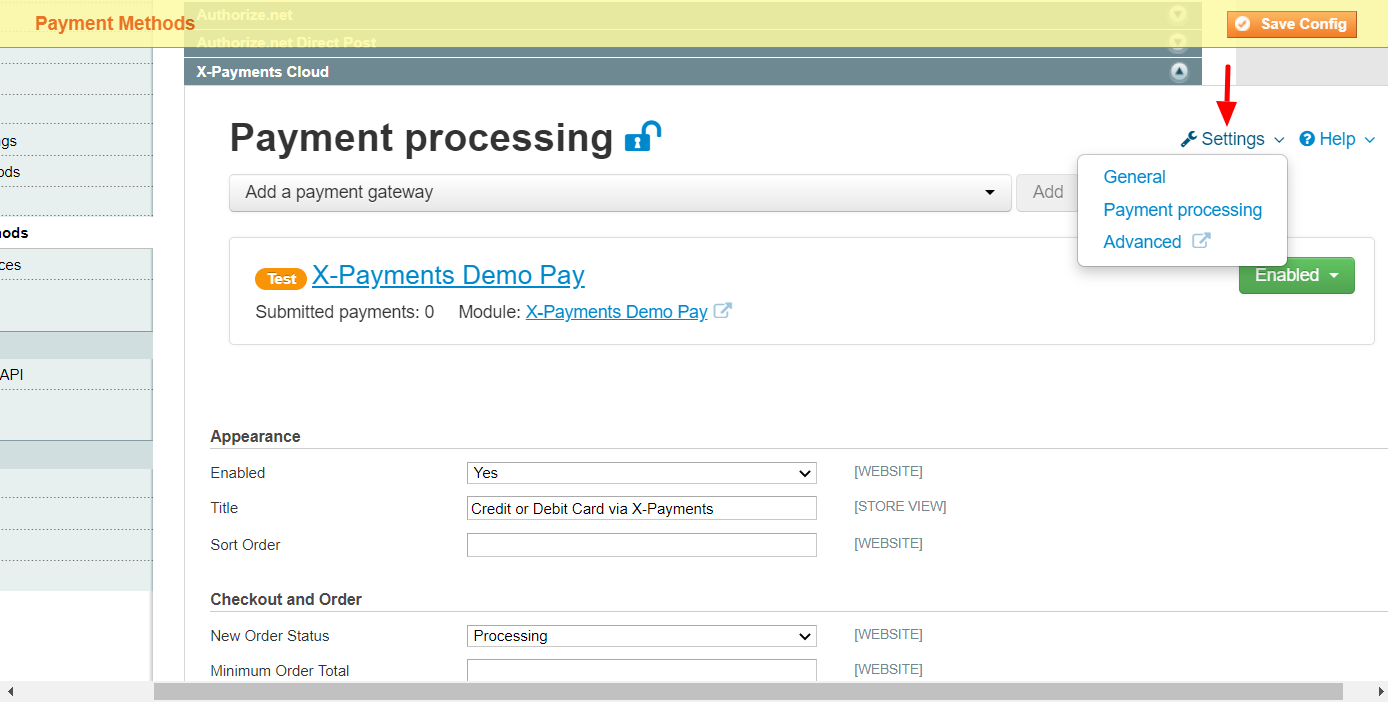Choose General in Settings menu
Screen dimensions: 1388x702
point(1134,177)
